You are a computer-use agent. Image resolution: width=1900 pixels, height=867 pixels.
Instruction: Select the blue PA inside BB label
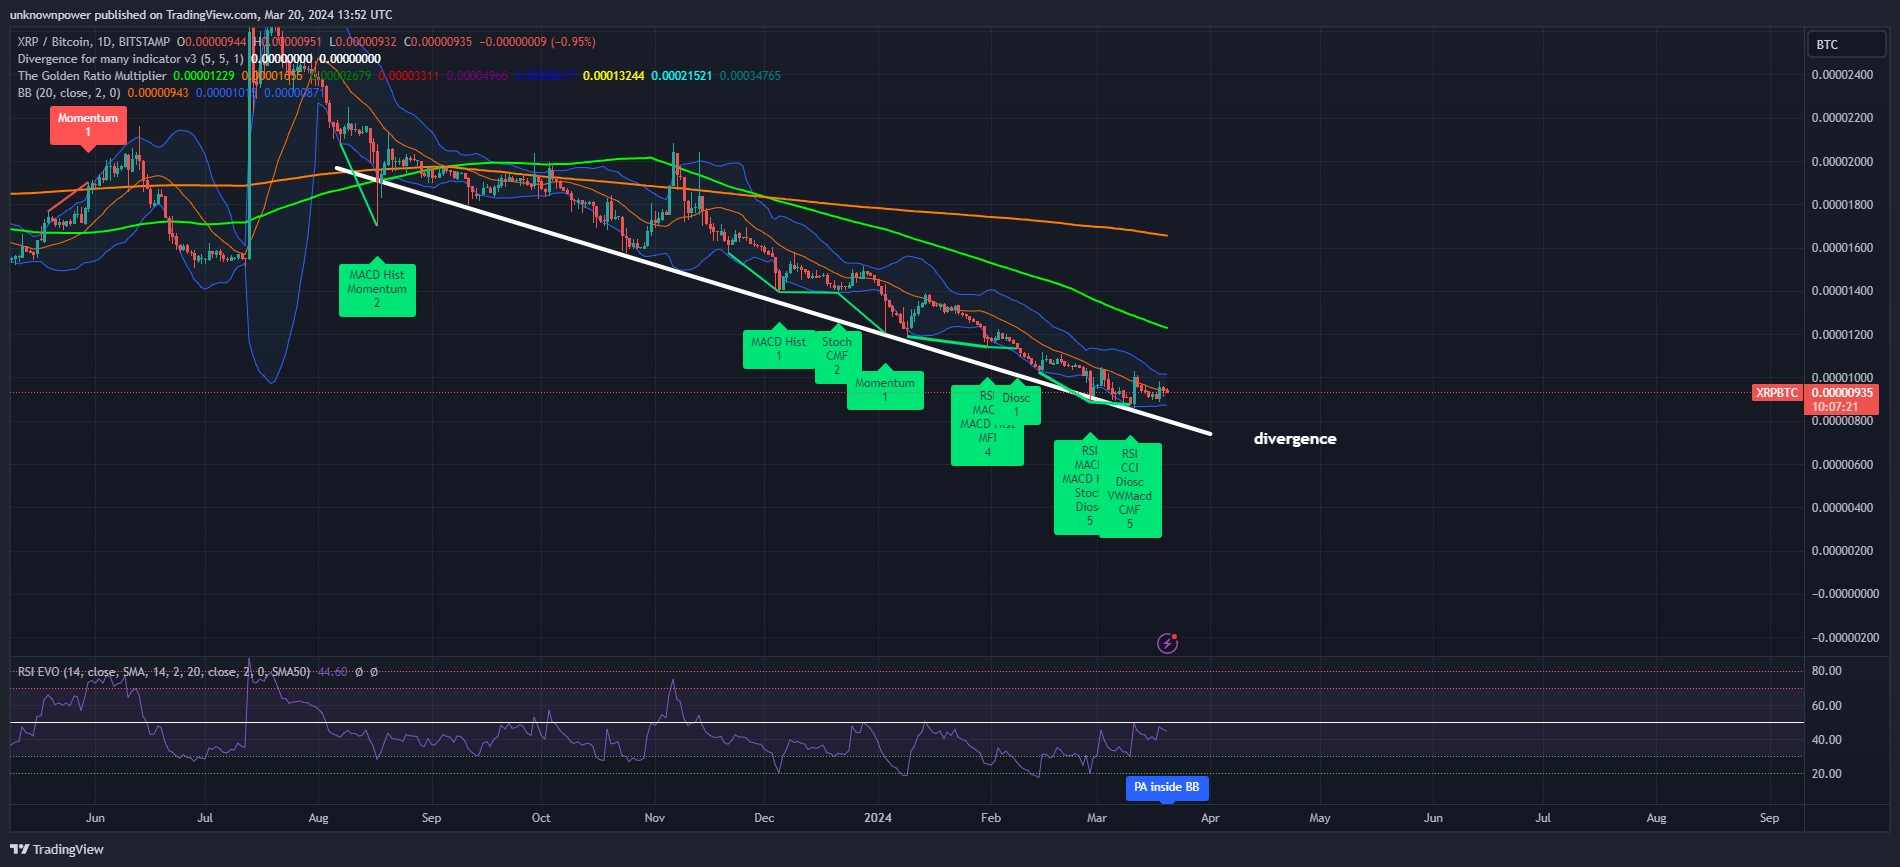click(x=1167, y=788)
